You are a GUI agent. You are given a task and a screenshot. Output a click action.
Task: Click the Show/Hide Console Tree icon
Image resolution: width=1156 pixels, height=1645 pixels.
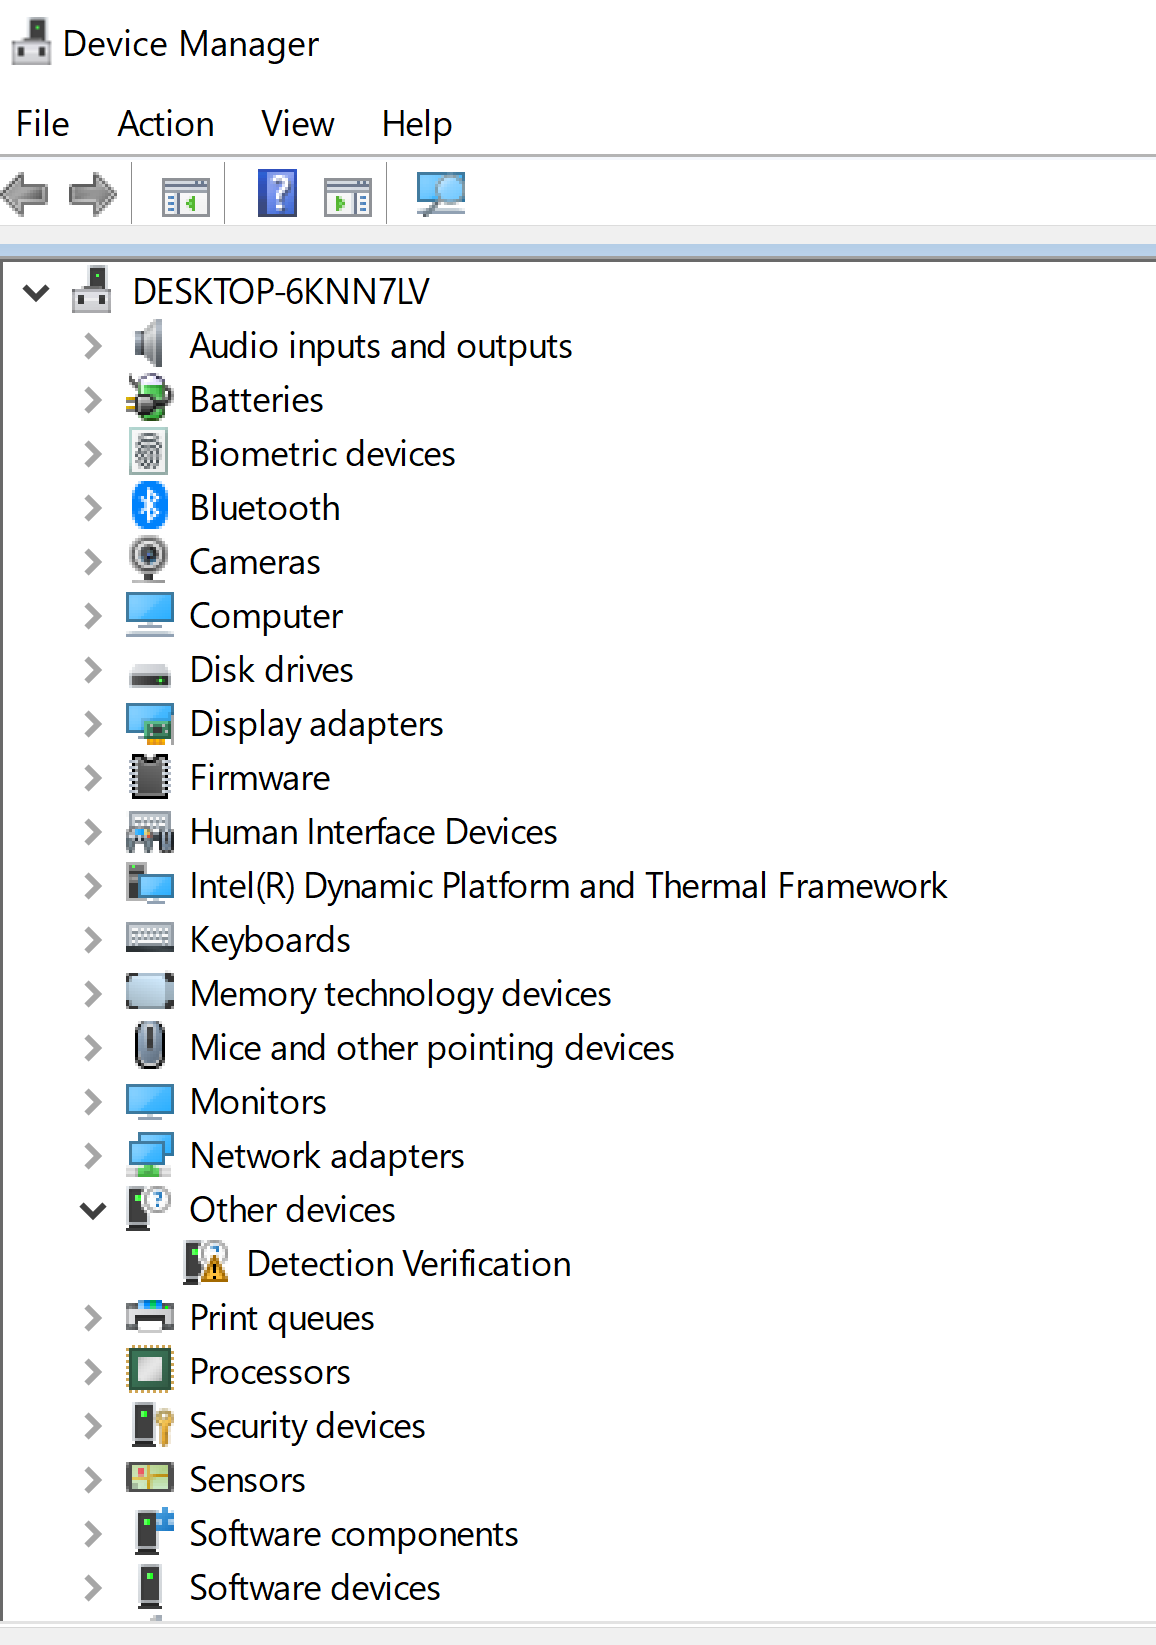point(186,196)
